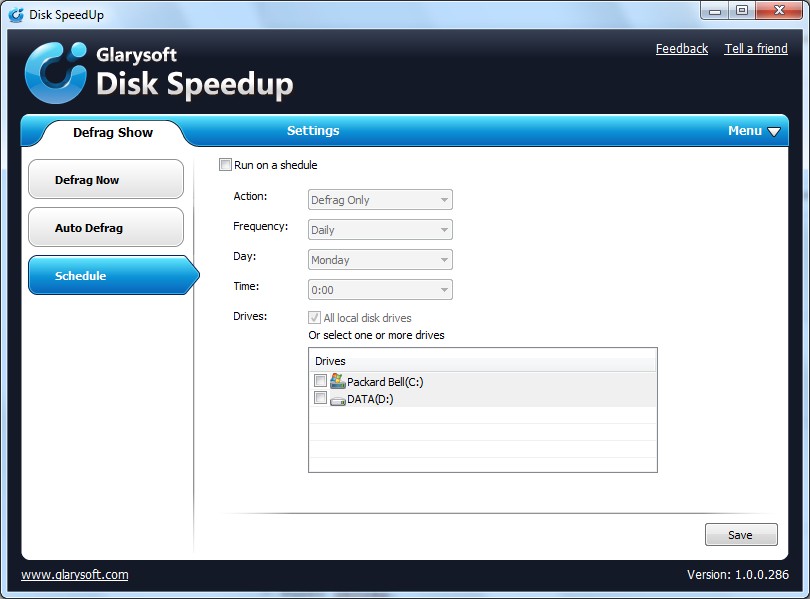810x599 pixels.
Task: Click the Drives column header
Action: [x=482, y=361]
